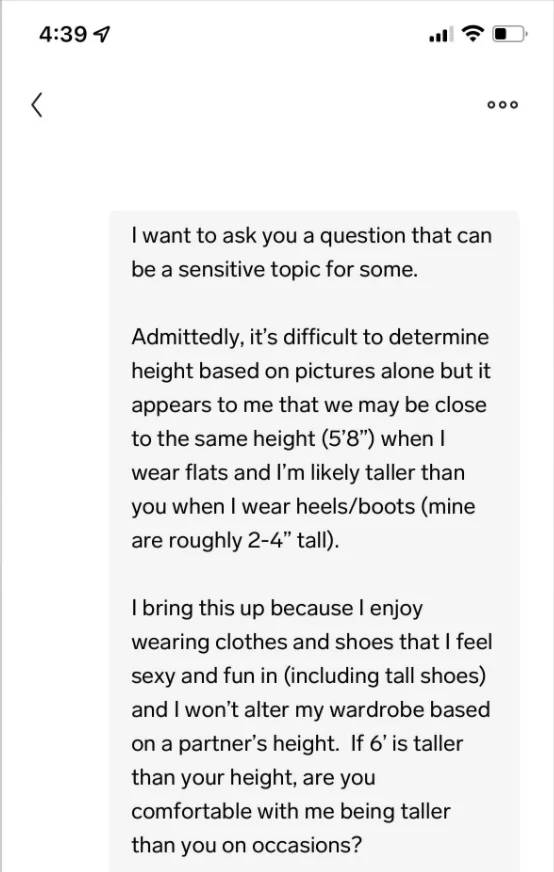Viewport: 554px width, 872px height.
Task: Click the 'If 6' is taller' sentence start
Action: 407,744
